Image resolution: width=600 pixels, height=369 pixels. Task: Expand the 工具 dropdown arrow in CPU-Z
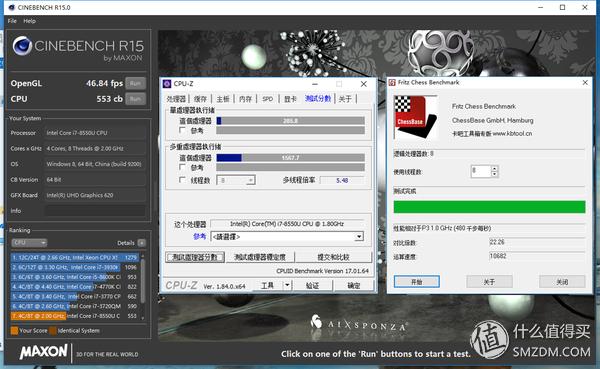(287, 286)
